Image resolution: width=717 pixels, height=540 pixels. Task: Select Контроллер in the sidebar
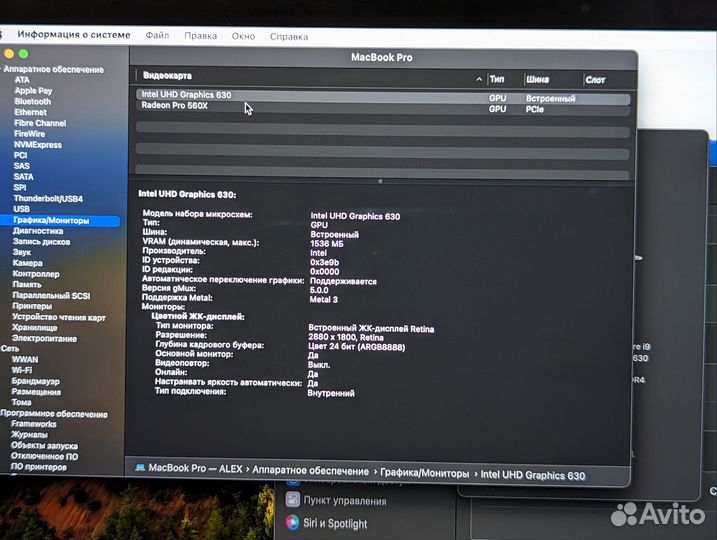[36, 274]
